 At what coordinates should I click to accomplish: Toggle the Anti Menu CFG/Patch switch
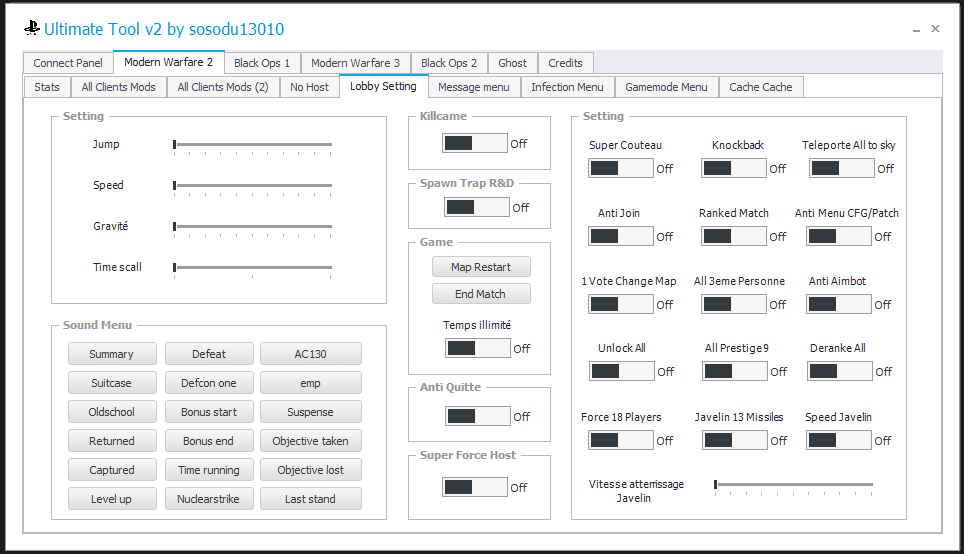coord(839,236)
